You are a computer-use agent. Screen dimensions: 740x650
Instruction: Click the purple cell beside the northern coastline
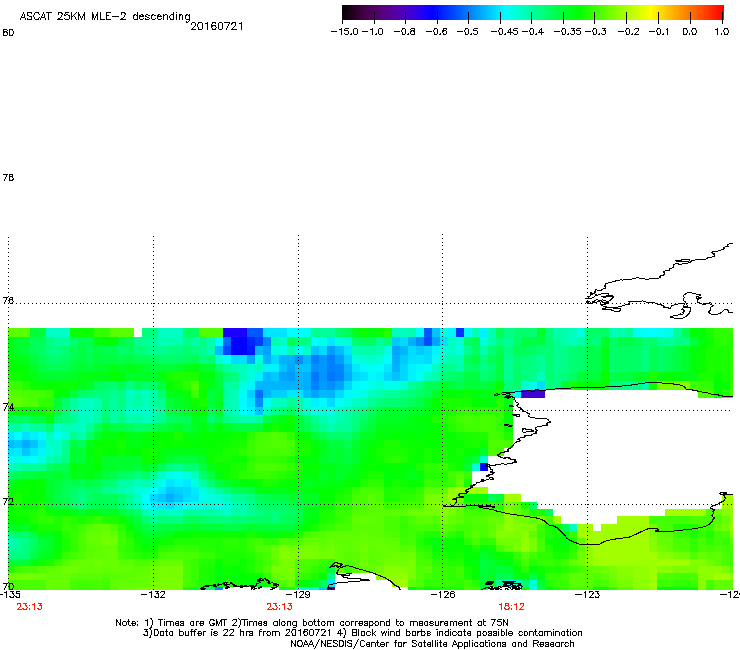click(x=533, y=394)
